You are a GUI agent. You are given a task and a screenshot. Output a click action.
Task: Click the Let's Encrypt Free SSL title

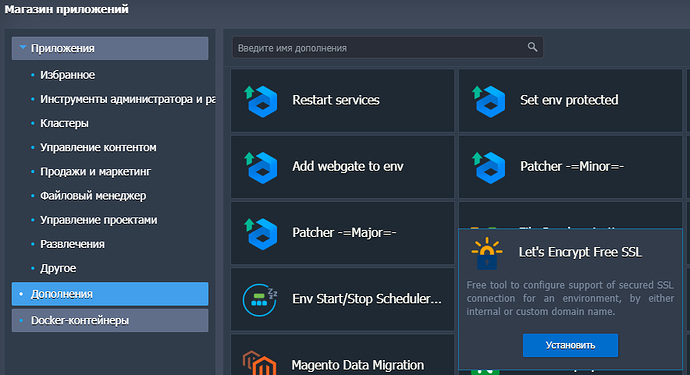(x=580, y=252)
